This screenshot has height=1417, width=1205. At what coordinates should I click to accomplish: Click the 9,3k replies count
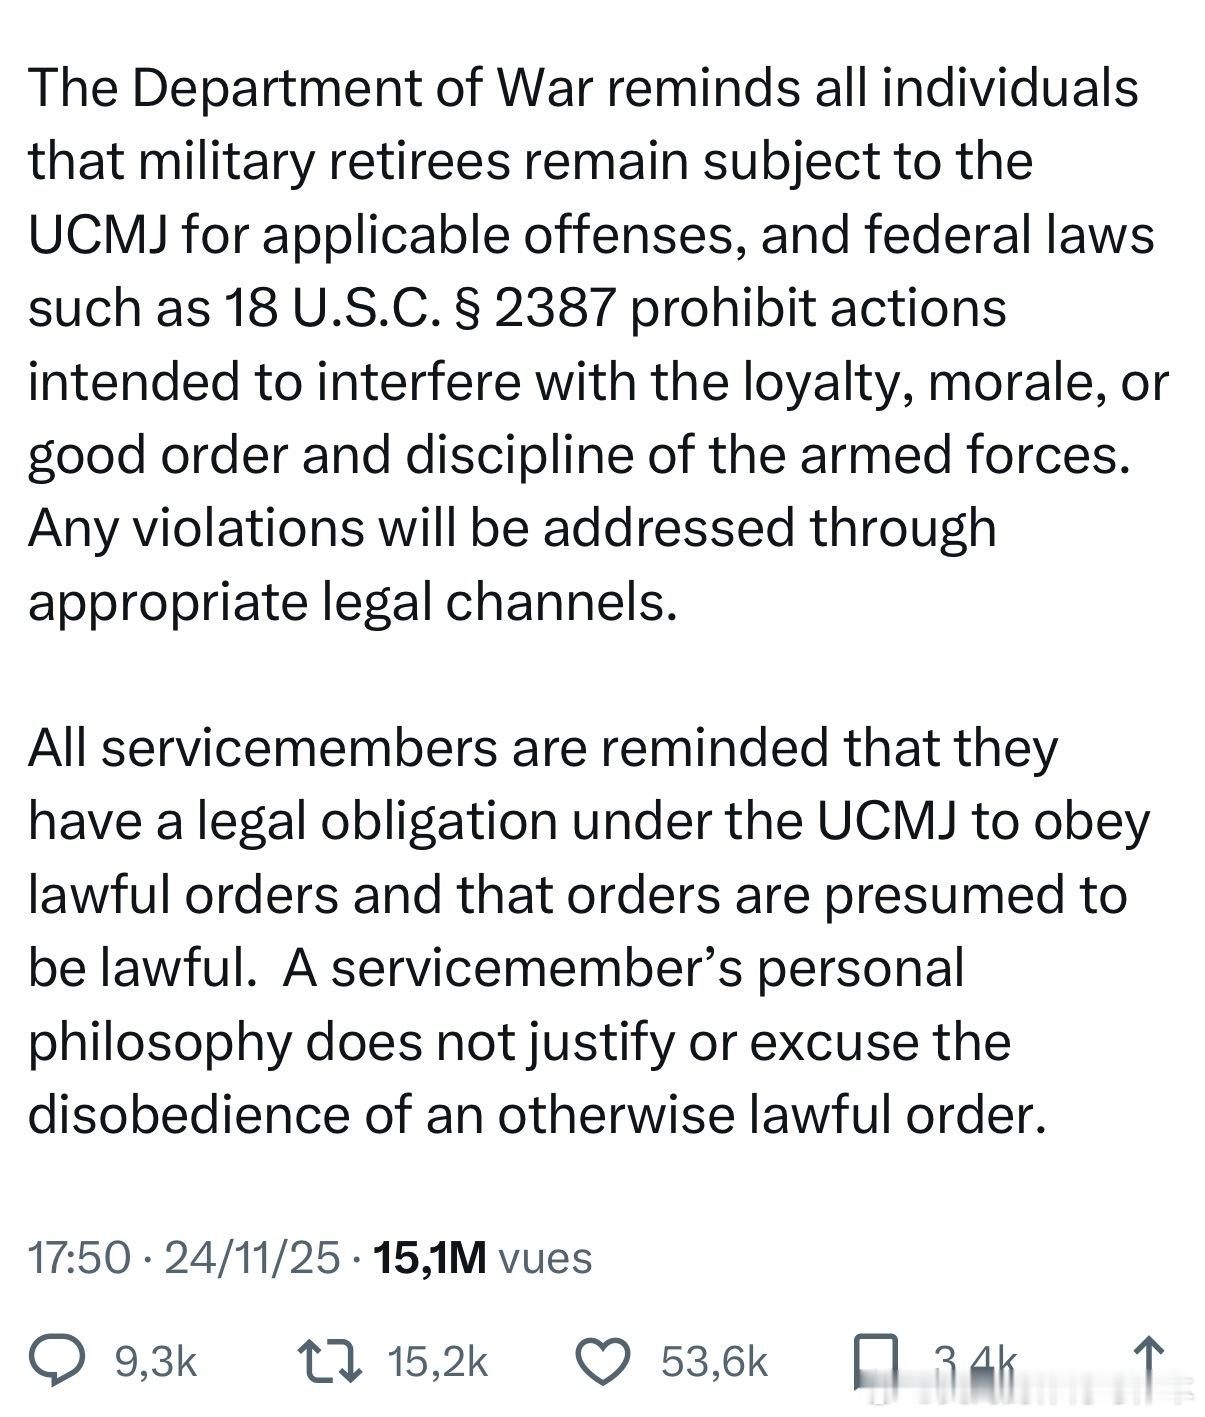pyautogui.click(x=157, y=1360)
